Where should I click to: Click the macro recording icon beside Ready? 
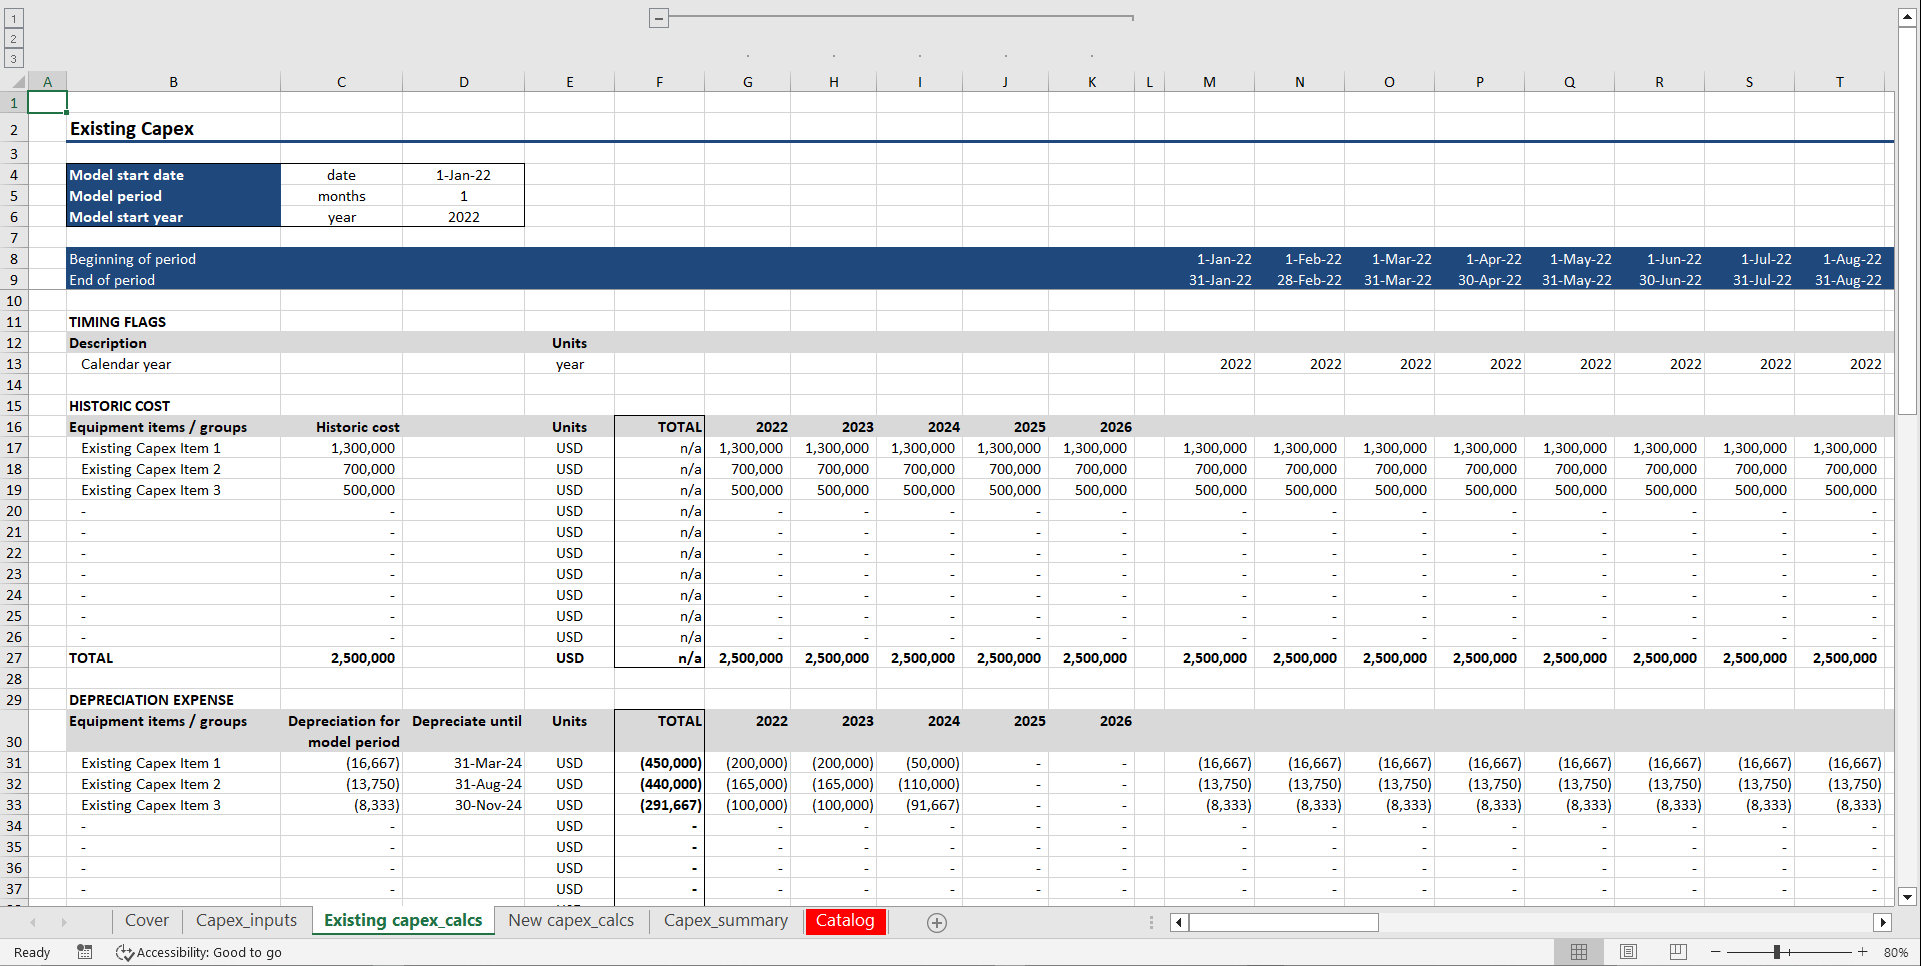click(x=85, y=952)
